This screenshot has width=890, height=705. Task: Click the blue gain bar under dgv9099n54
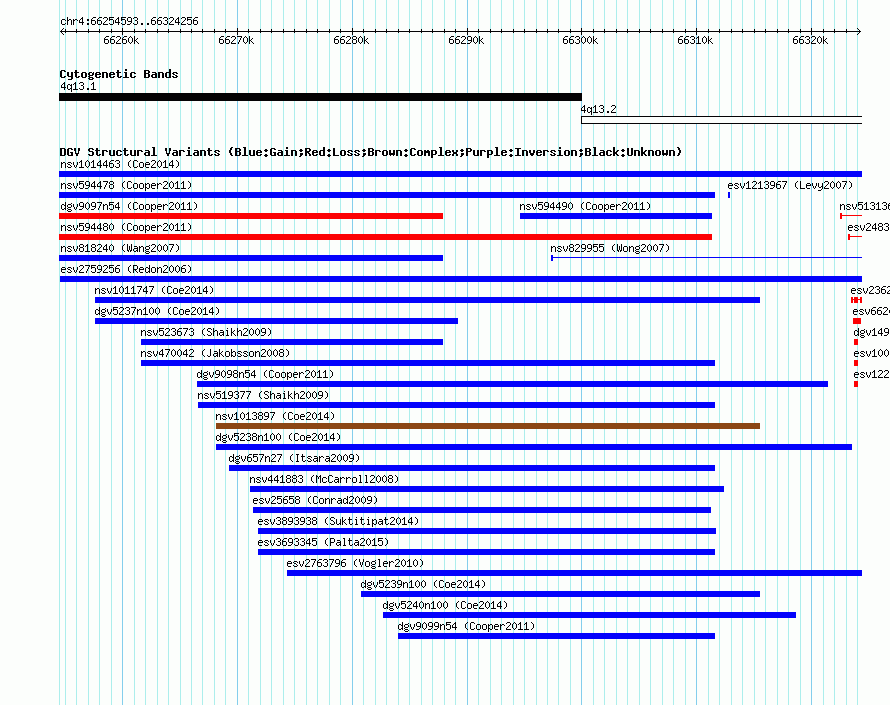pyautogui.click(x=556, y=636)
